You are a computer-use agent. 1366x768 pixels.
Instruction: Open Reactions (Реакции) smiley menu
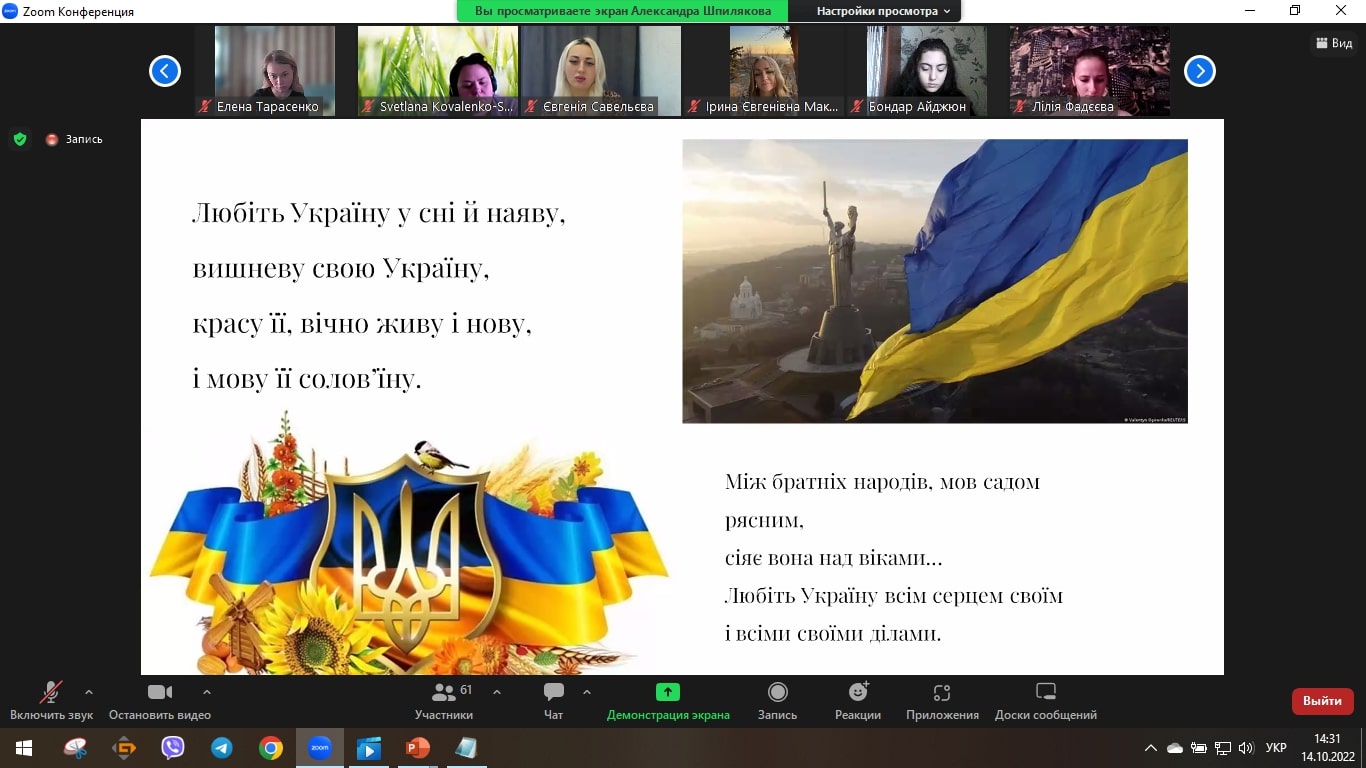point(858,692)
